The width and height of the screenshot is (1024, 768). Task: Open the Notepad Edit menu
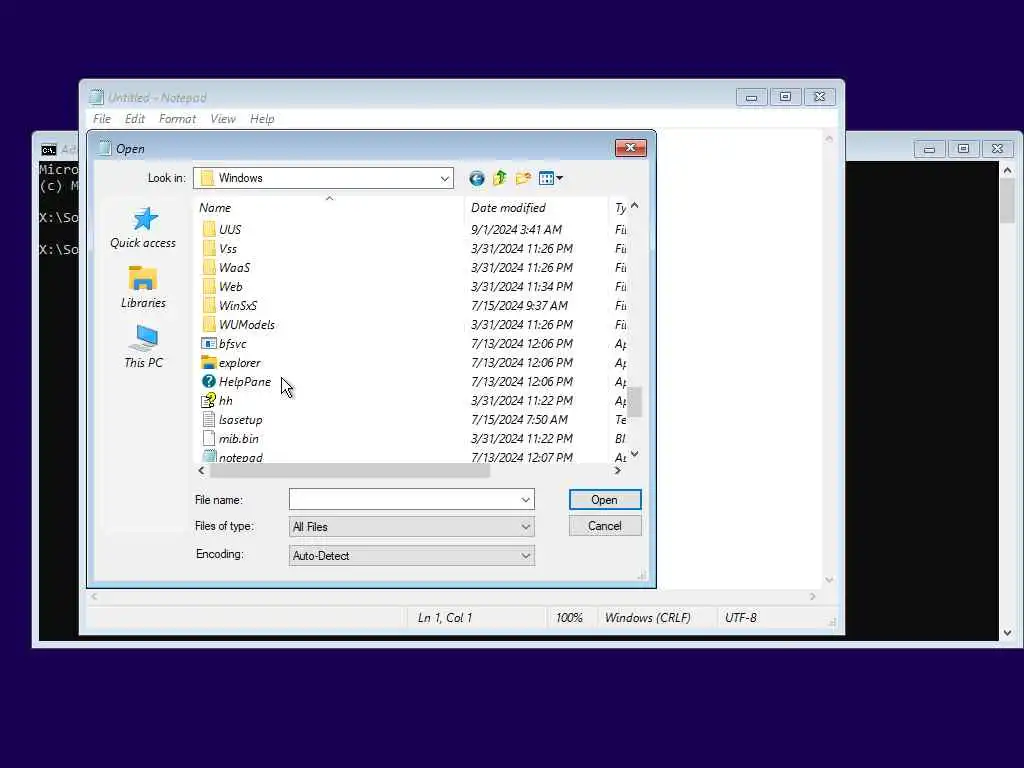point(135,119)
